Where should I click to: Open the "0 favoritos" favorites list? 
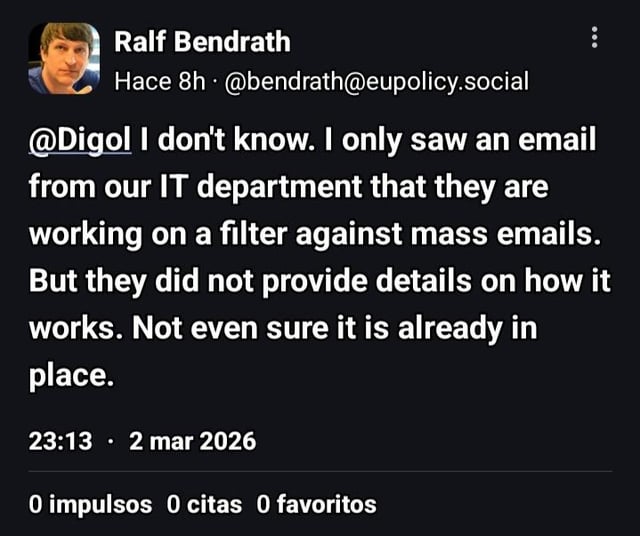tap(317, 504)
